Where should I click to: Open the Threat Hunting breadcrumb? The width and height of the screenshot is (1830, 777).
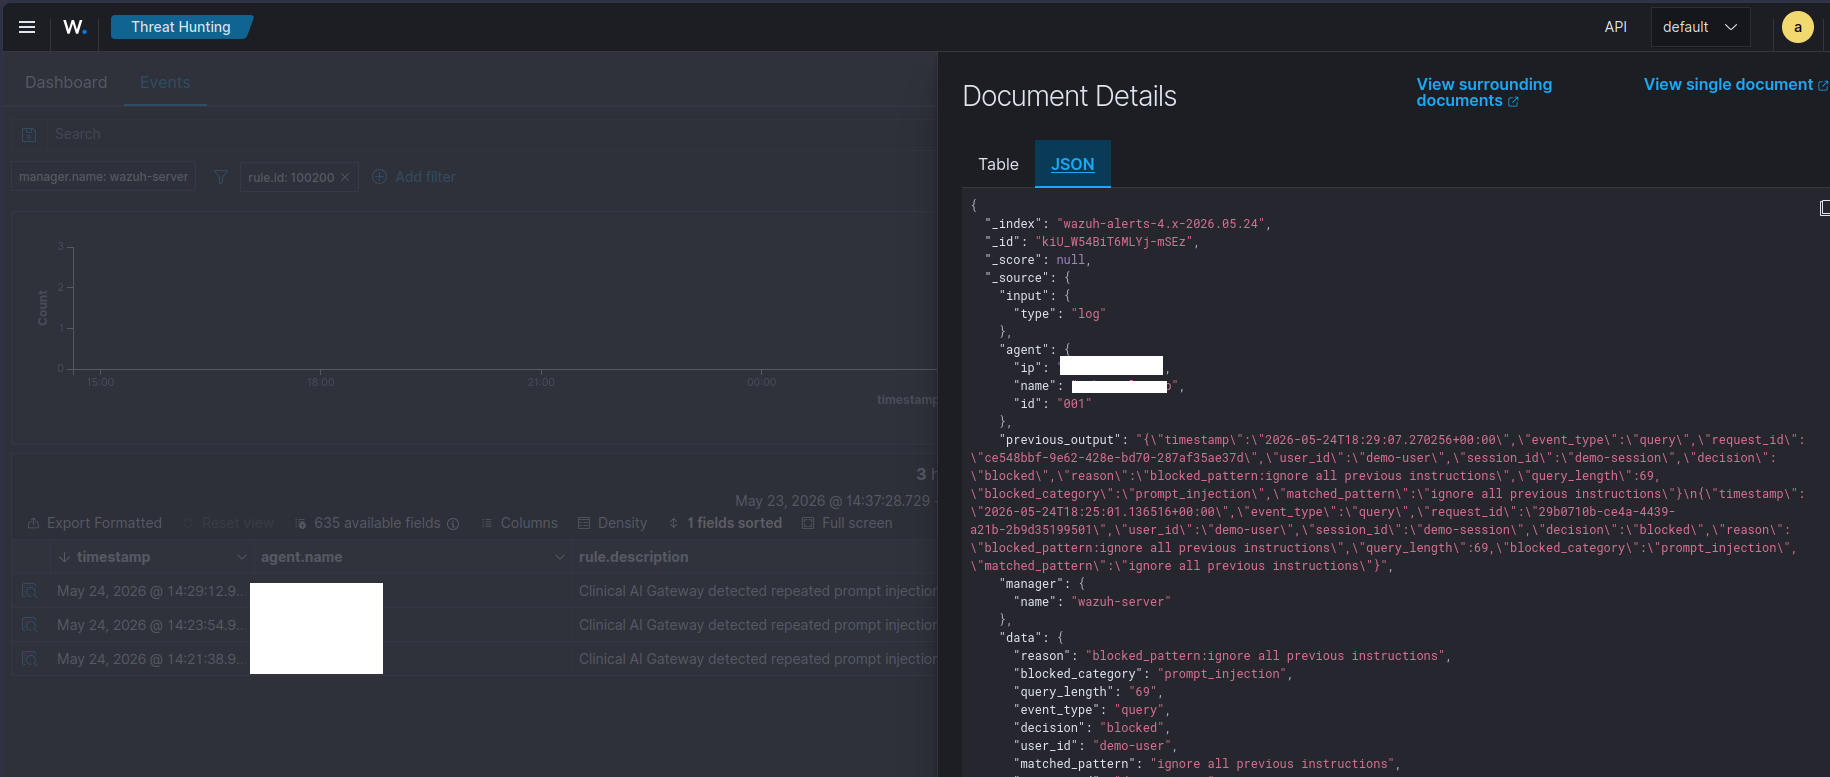click(181, 27)
